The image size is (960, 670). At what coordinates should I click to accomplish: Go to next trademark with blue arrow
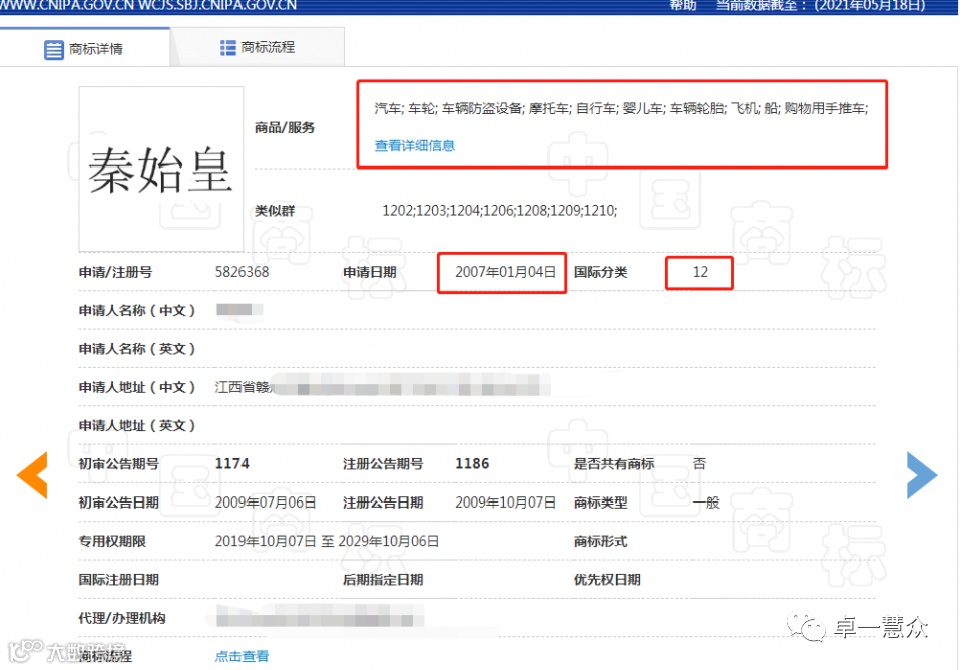pos(922,475)
